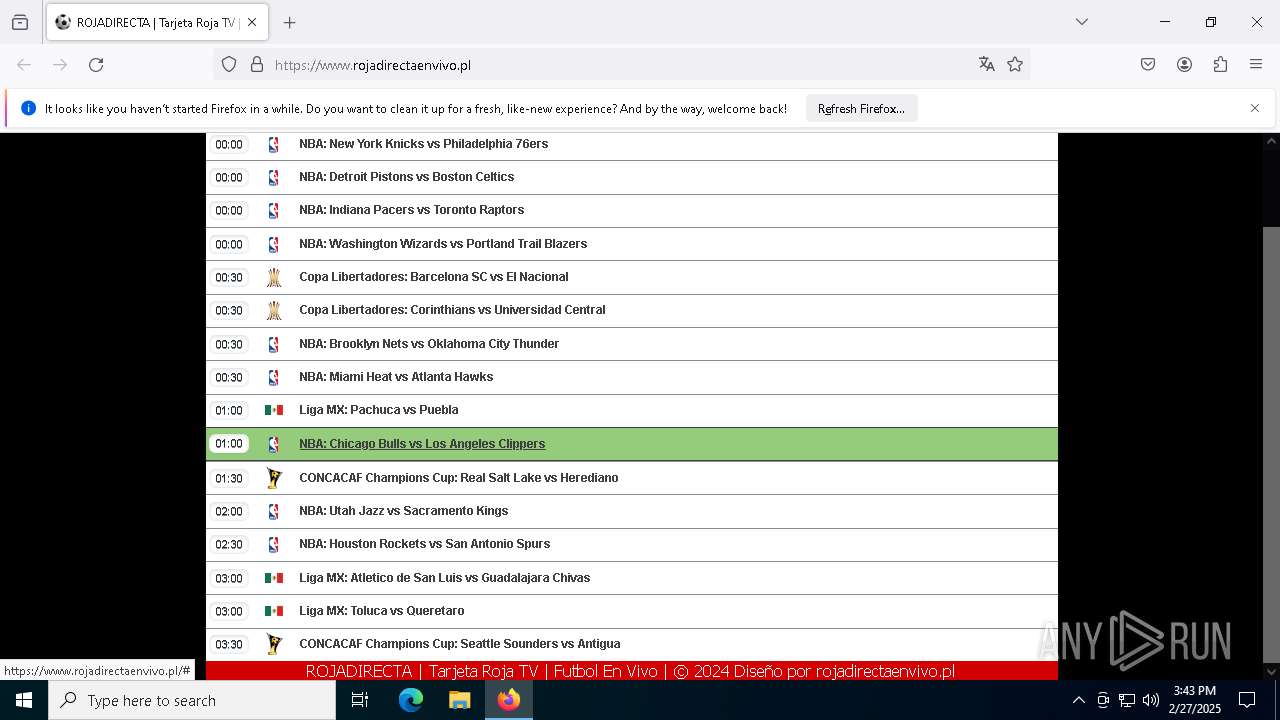Open Utah Jazz vs Sacramento Kings link

[403, 511]
